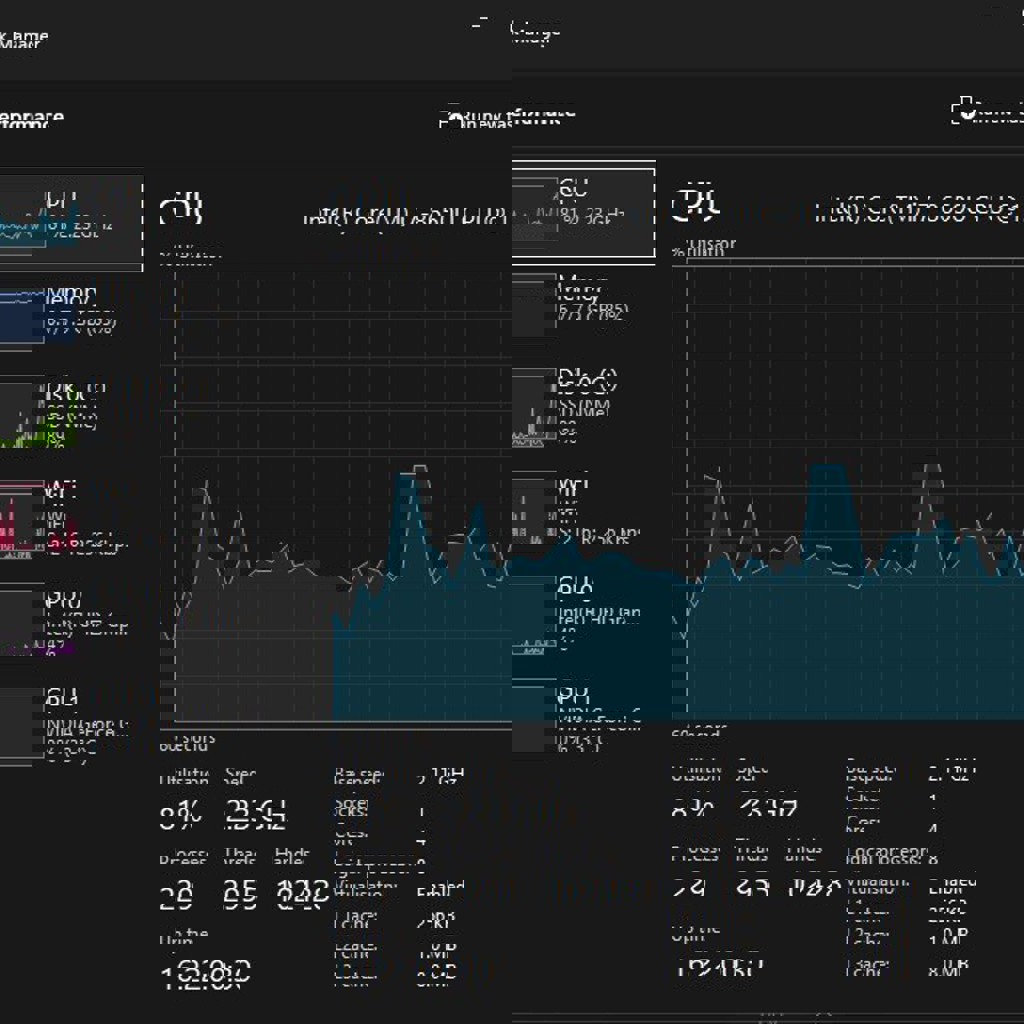Open Memory in the right window sidebar
The image size is (1024, 1024).
click(x=583, y=302)
